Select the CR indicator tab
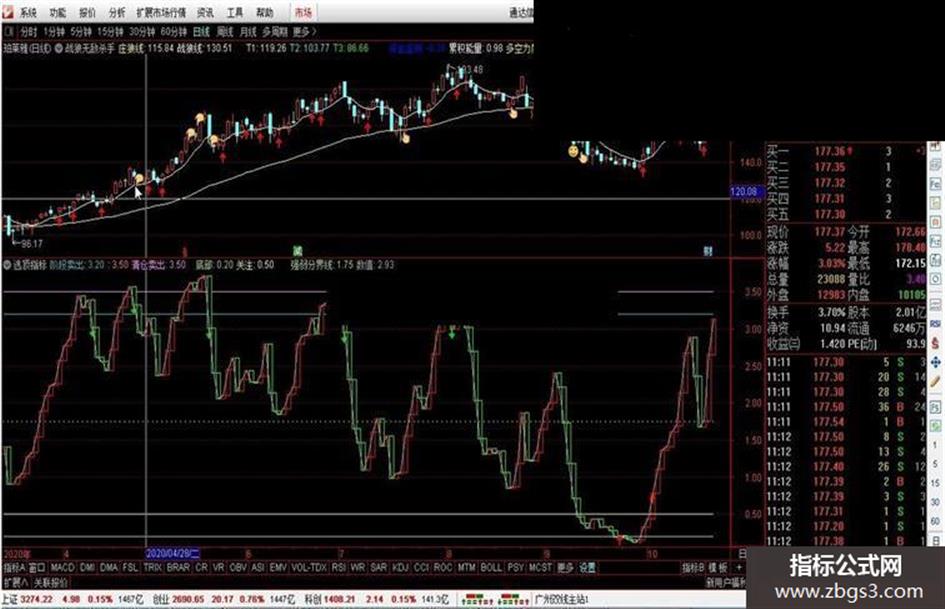Image resolution: width=945 pixels, height=609 pixels. (201, 567)
